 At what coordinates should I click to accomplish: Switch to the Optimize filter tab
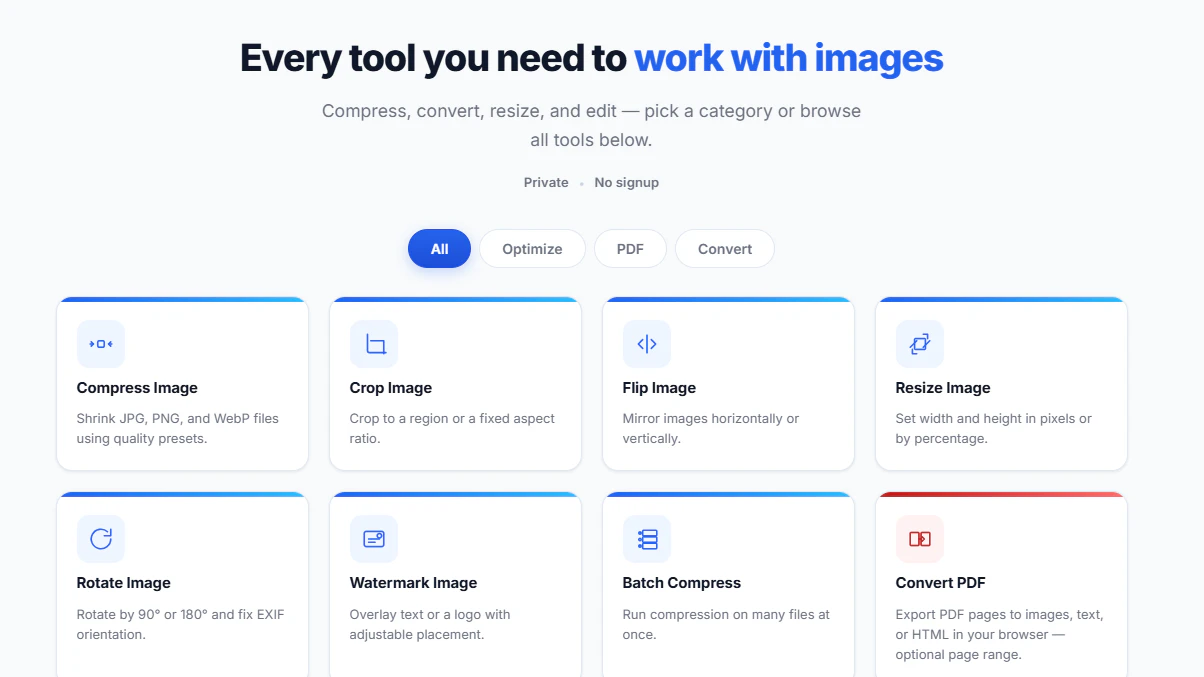pos(532,248)
